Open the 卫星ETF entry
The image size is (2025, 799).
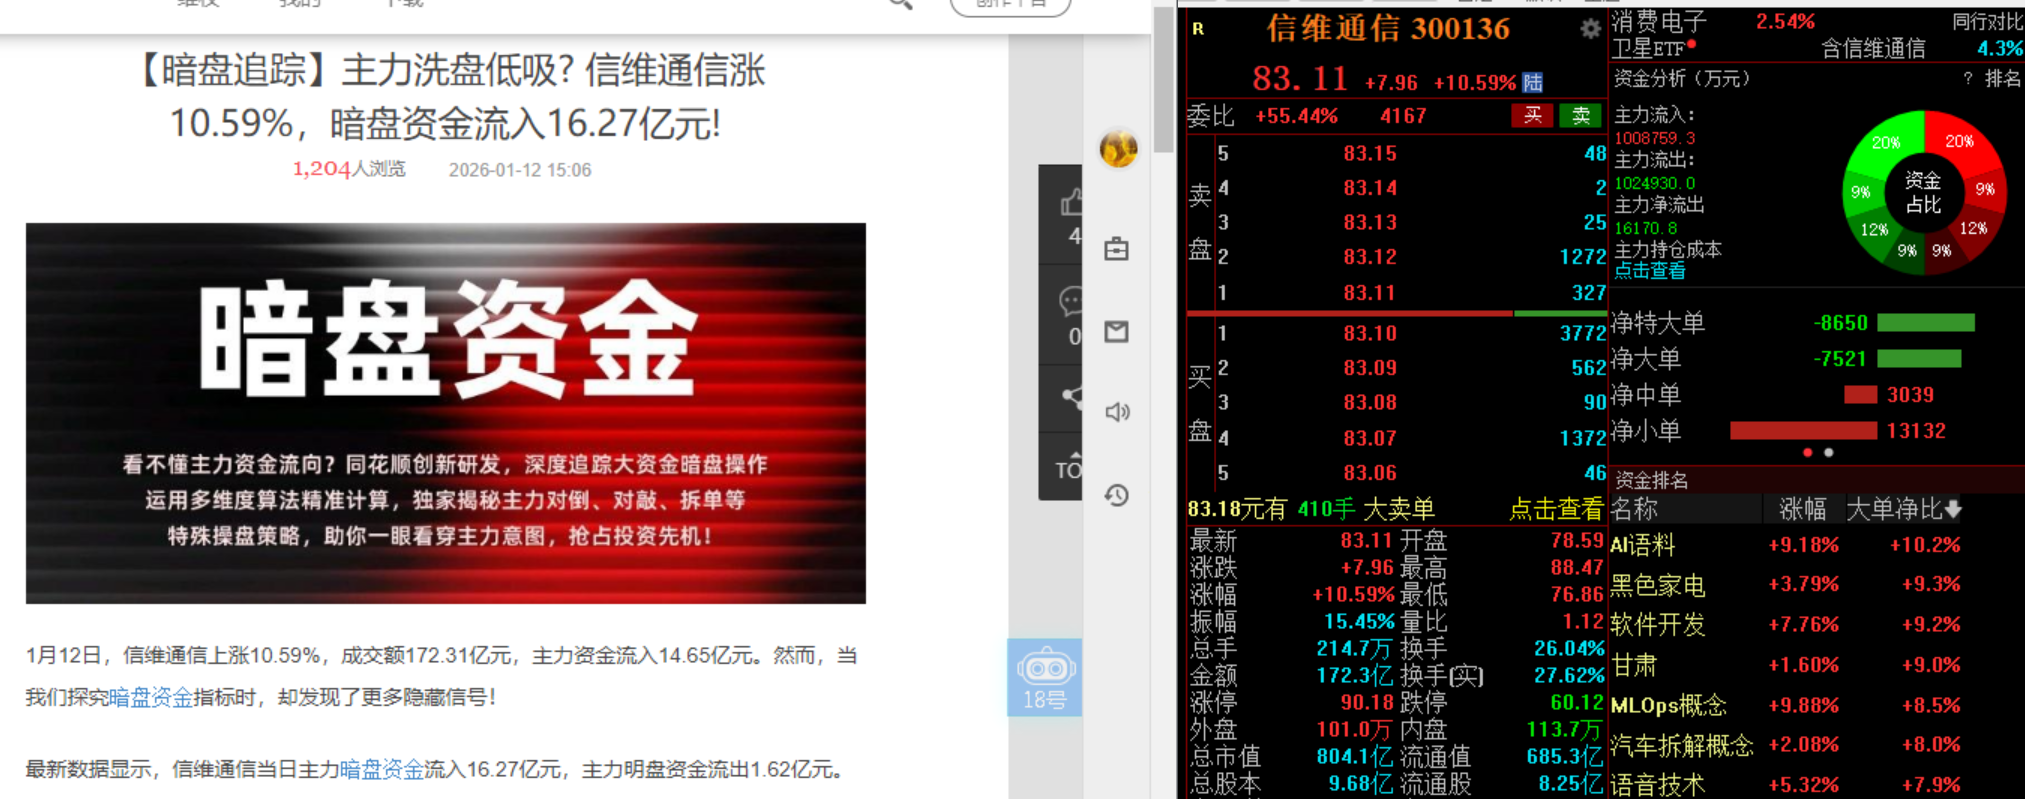(1649, 48)
